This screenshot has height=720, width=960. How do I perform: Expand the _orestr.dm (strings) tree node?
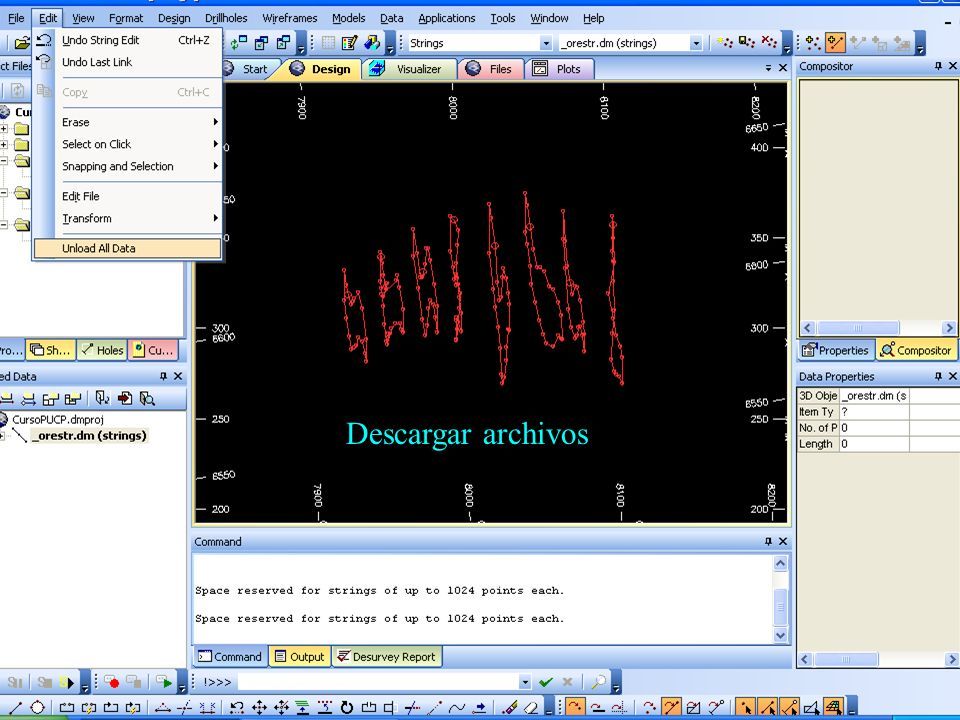click(x=2, y=436)
